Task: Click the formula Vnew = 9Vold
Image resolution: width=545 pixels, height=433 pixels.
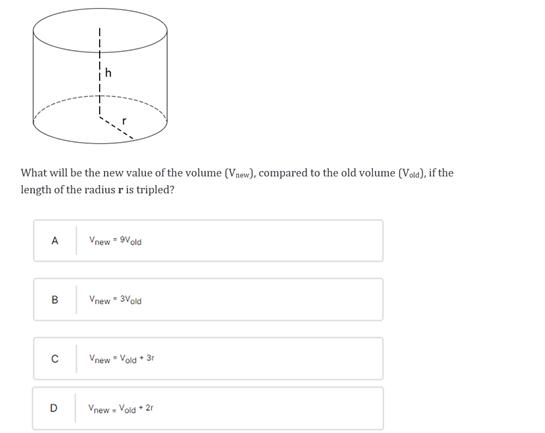Action: [x=115, y=240]
